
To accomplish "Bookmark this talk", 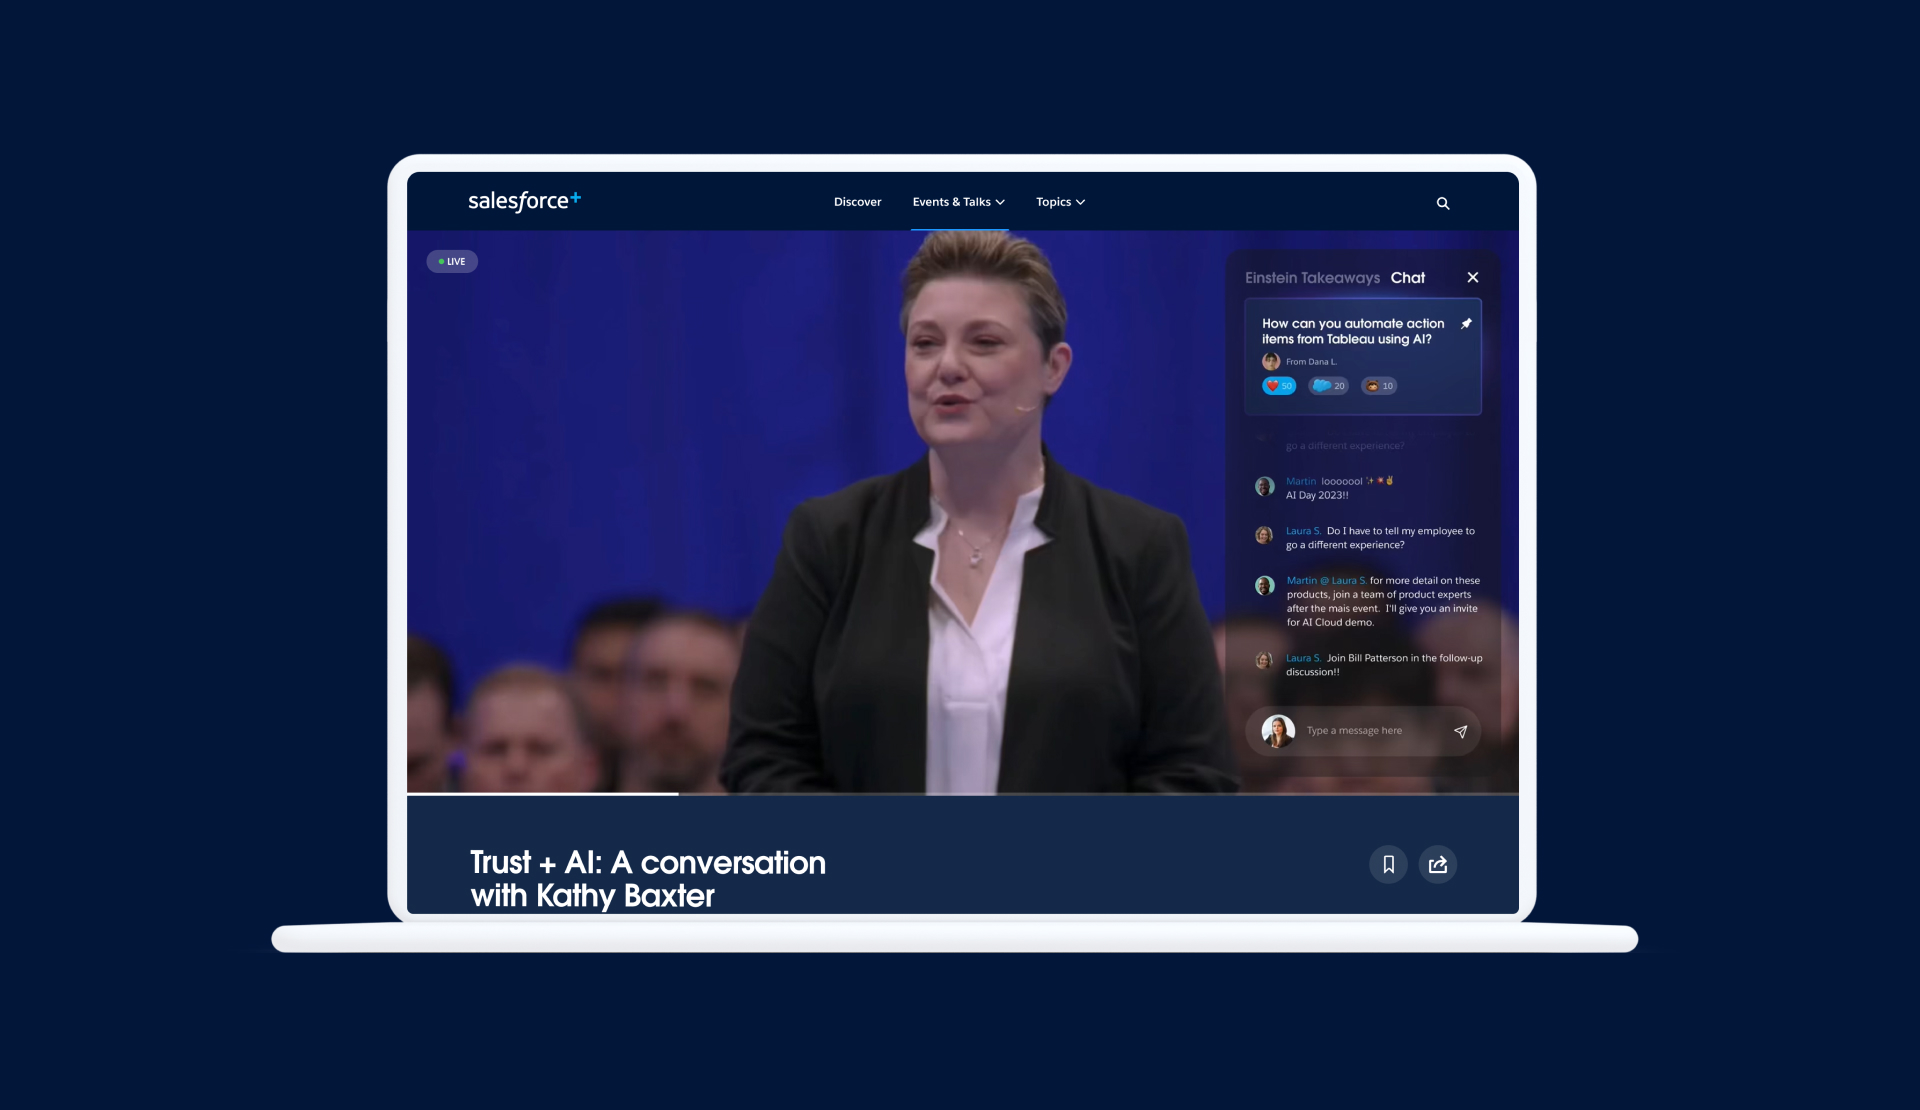I will (1388, 865).
